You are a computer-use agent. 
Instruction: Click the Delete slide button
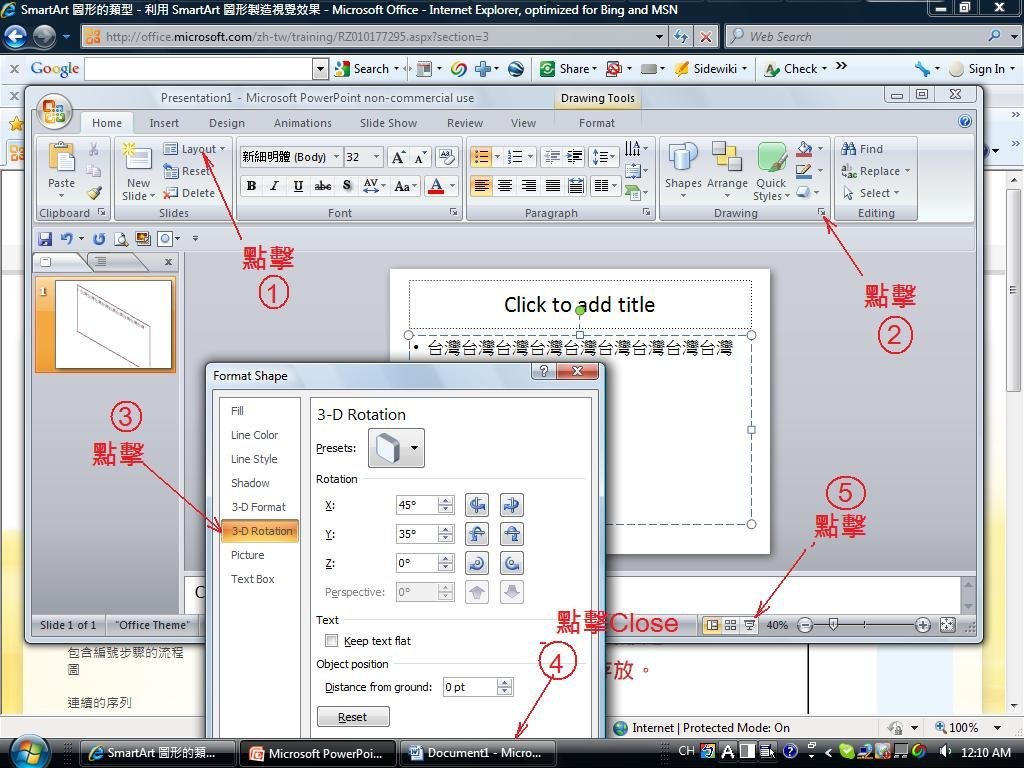[189, 193]
